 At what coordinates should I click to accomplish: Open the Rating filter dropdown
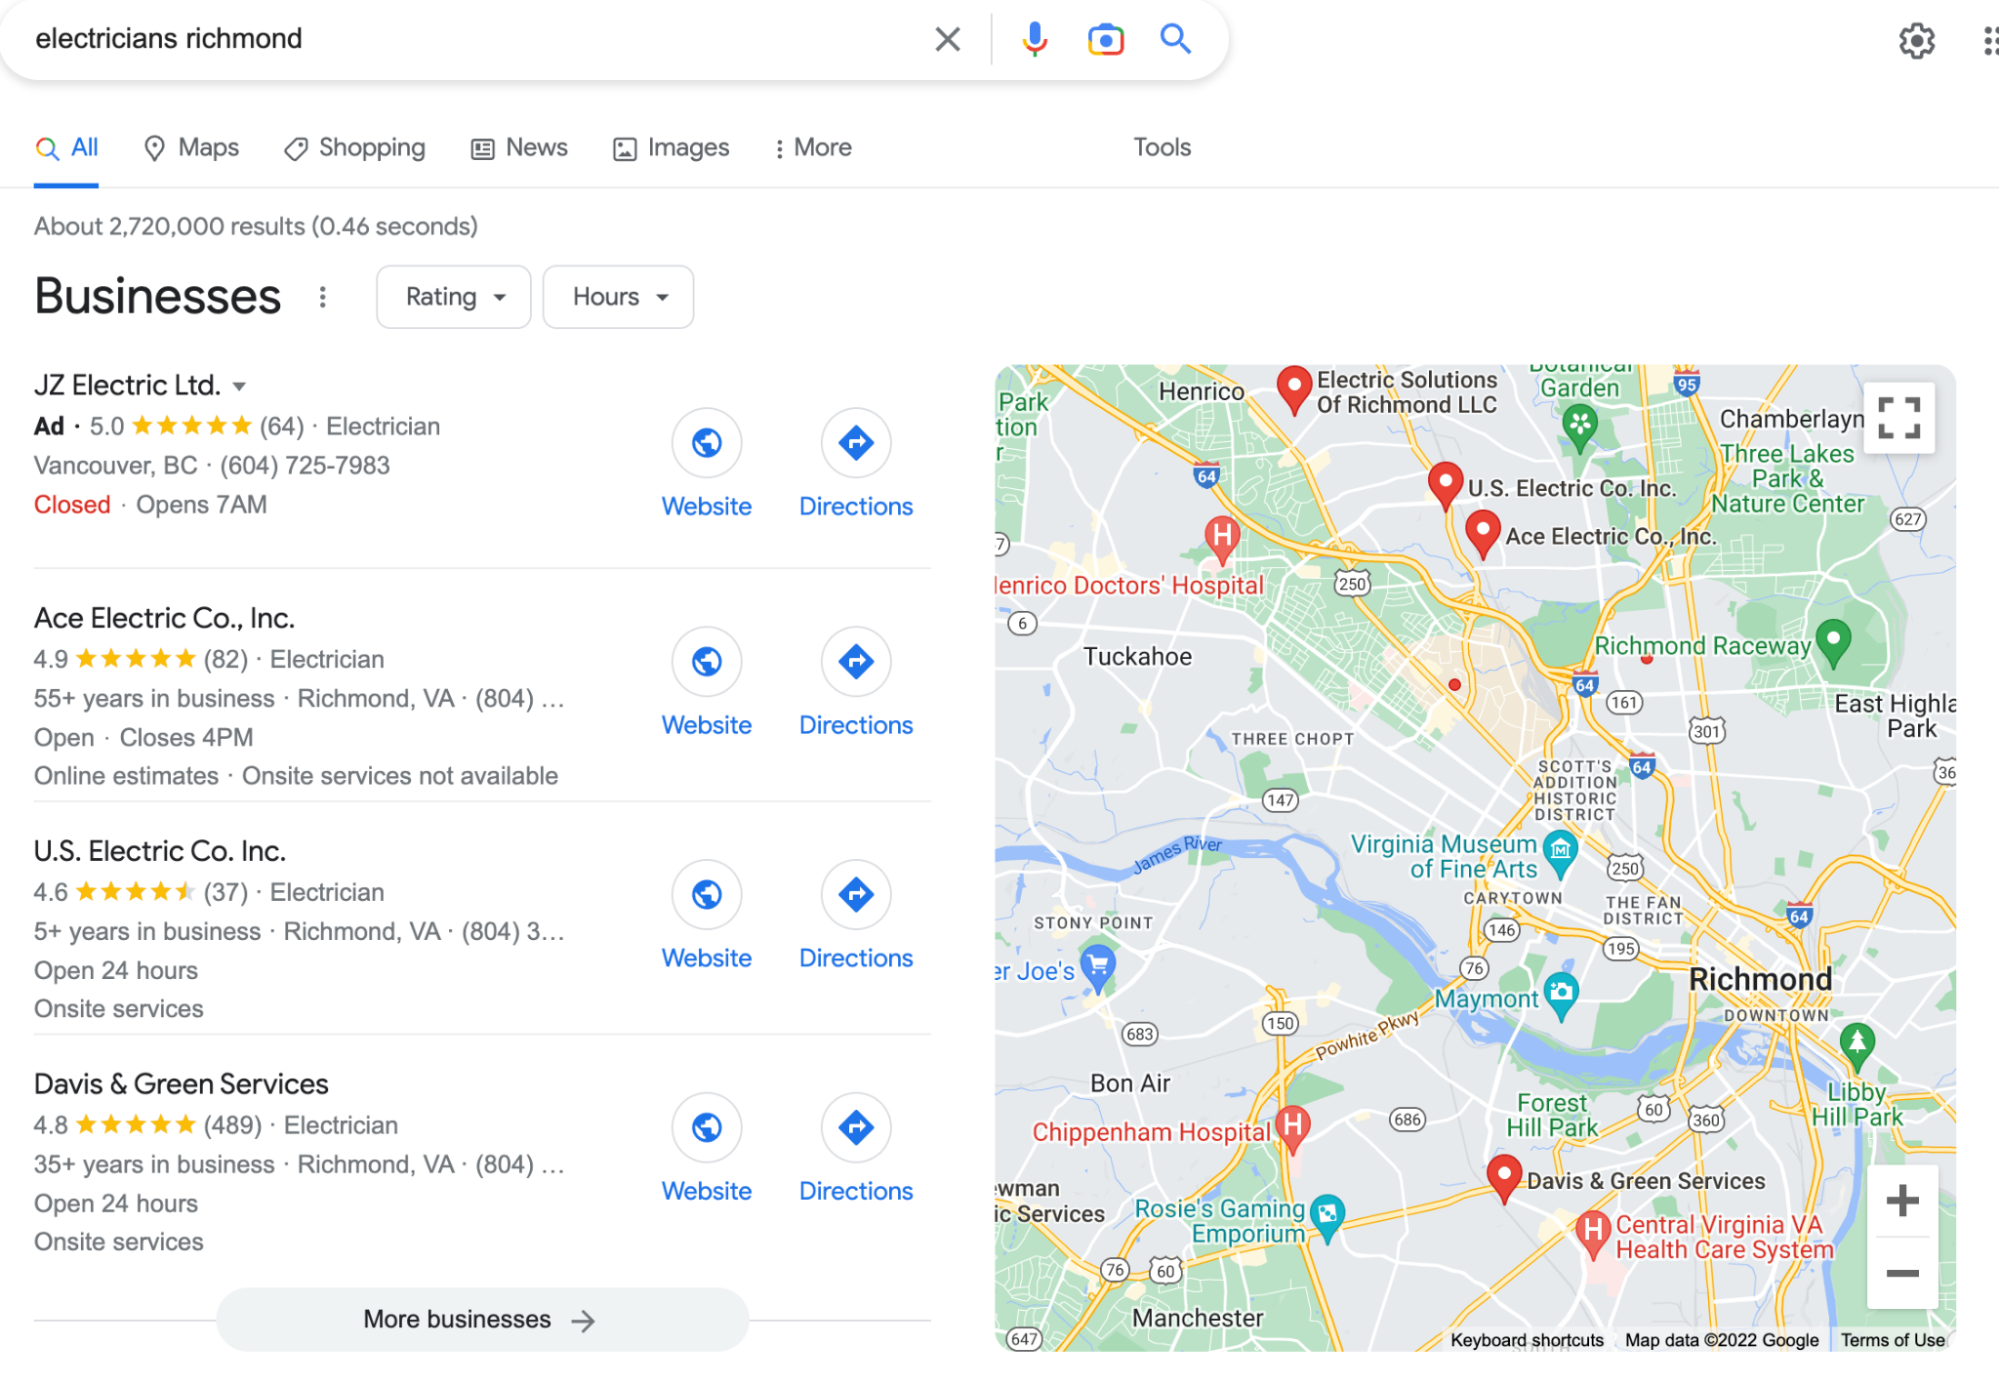click(453, 296)
